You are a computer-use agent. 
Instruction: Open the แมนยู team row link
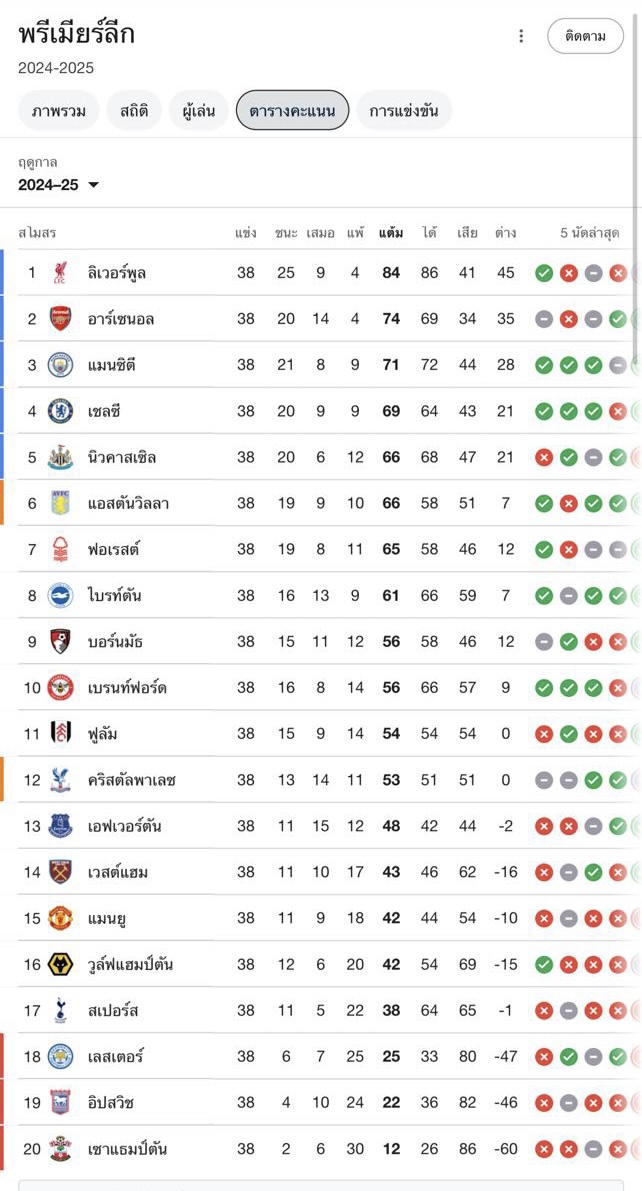pos(321,918)
